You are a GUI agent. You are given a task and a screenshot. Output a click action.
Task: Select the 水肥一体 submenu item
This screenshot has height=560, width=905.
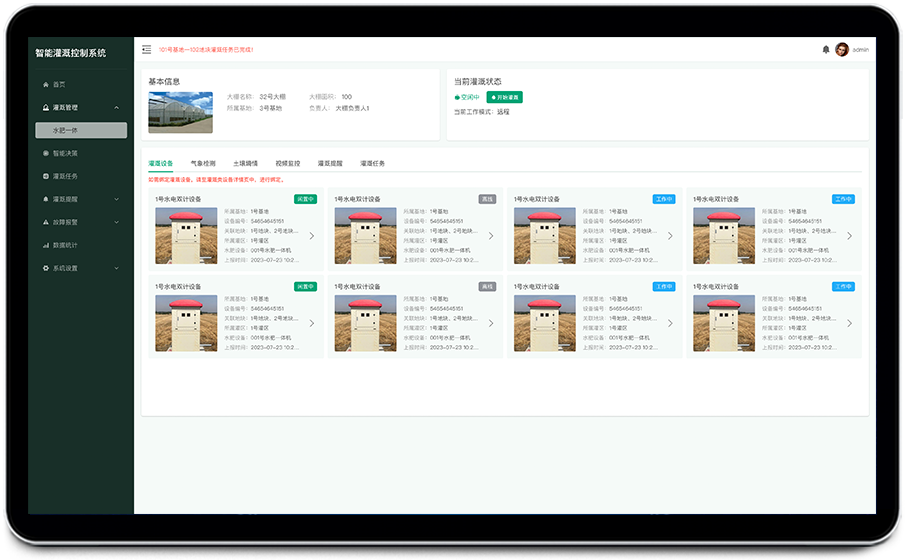click(x=81, y=130)
